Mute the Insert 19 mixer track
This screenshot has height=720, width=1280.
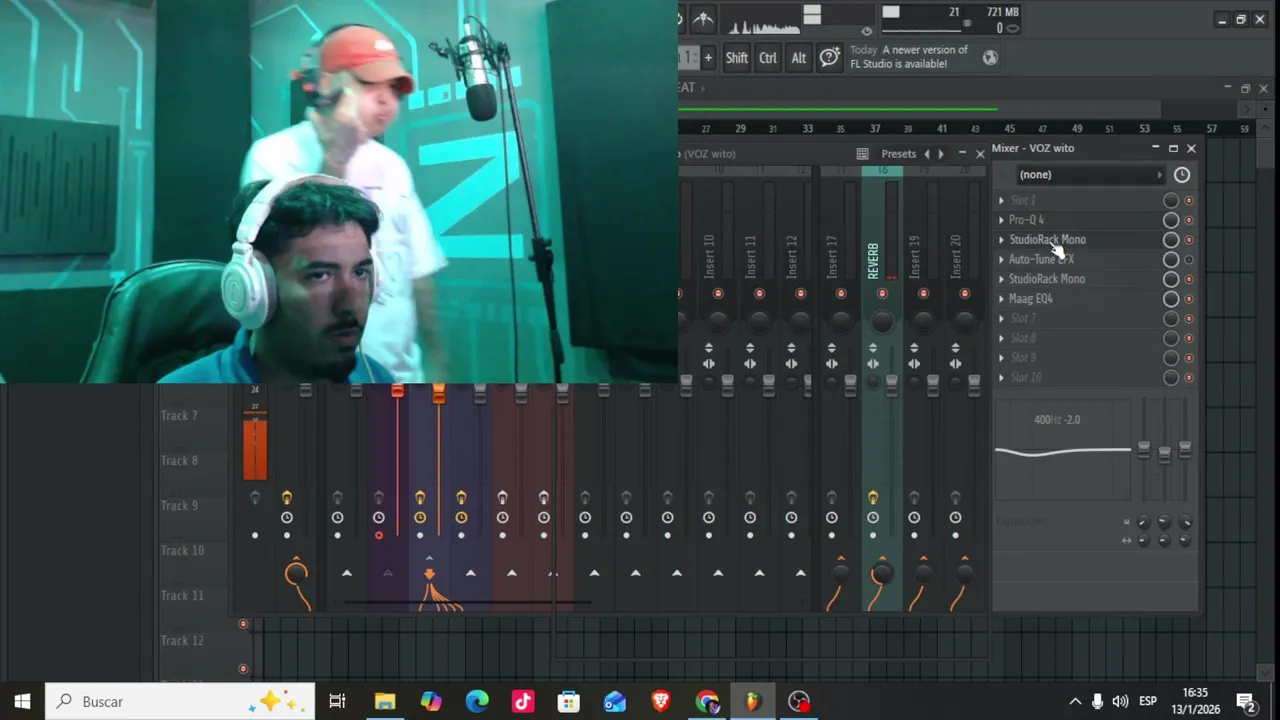coord(923,293)
